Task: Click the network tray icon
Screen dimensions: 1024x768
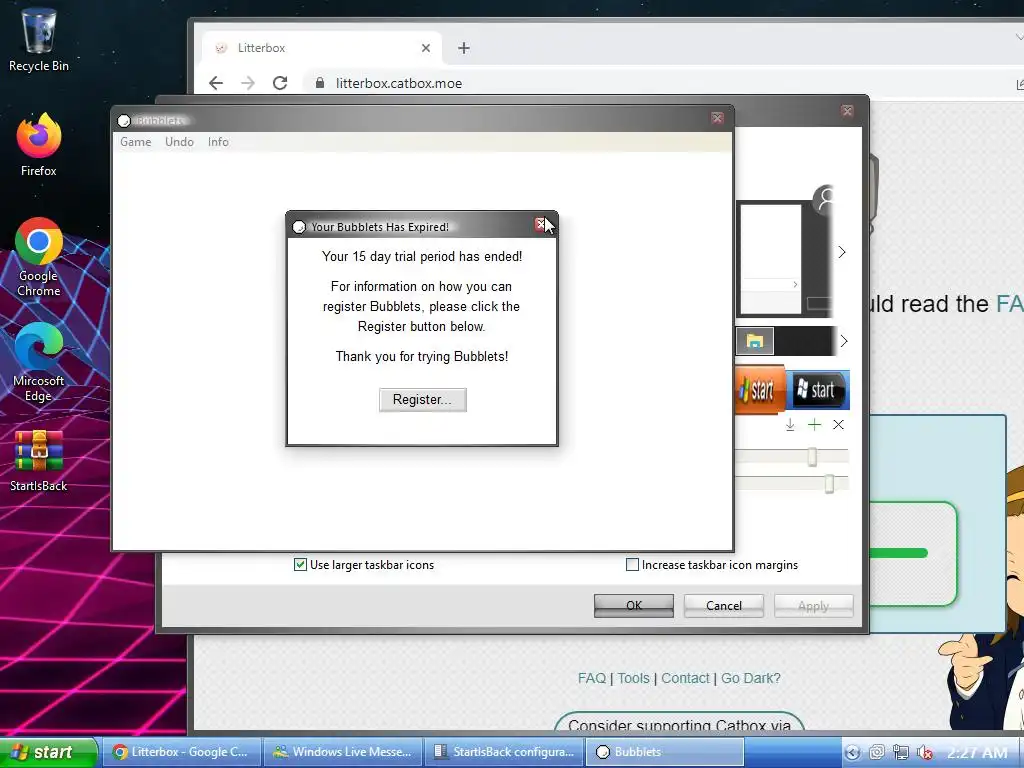Action: (x=901, y=752)
